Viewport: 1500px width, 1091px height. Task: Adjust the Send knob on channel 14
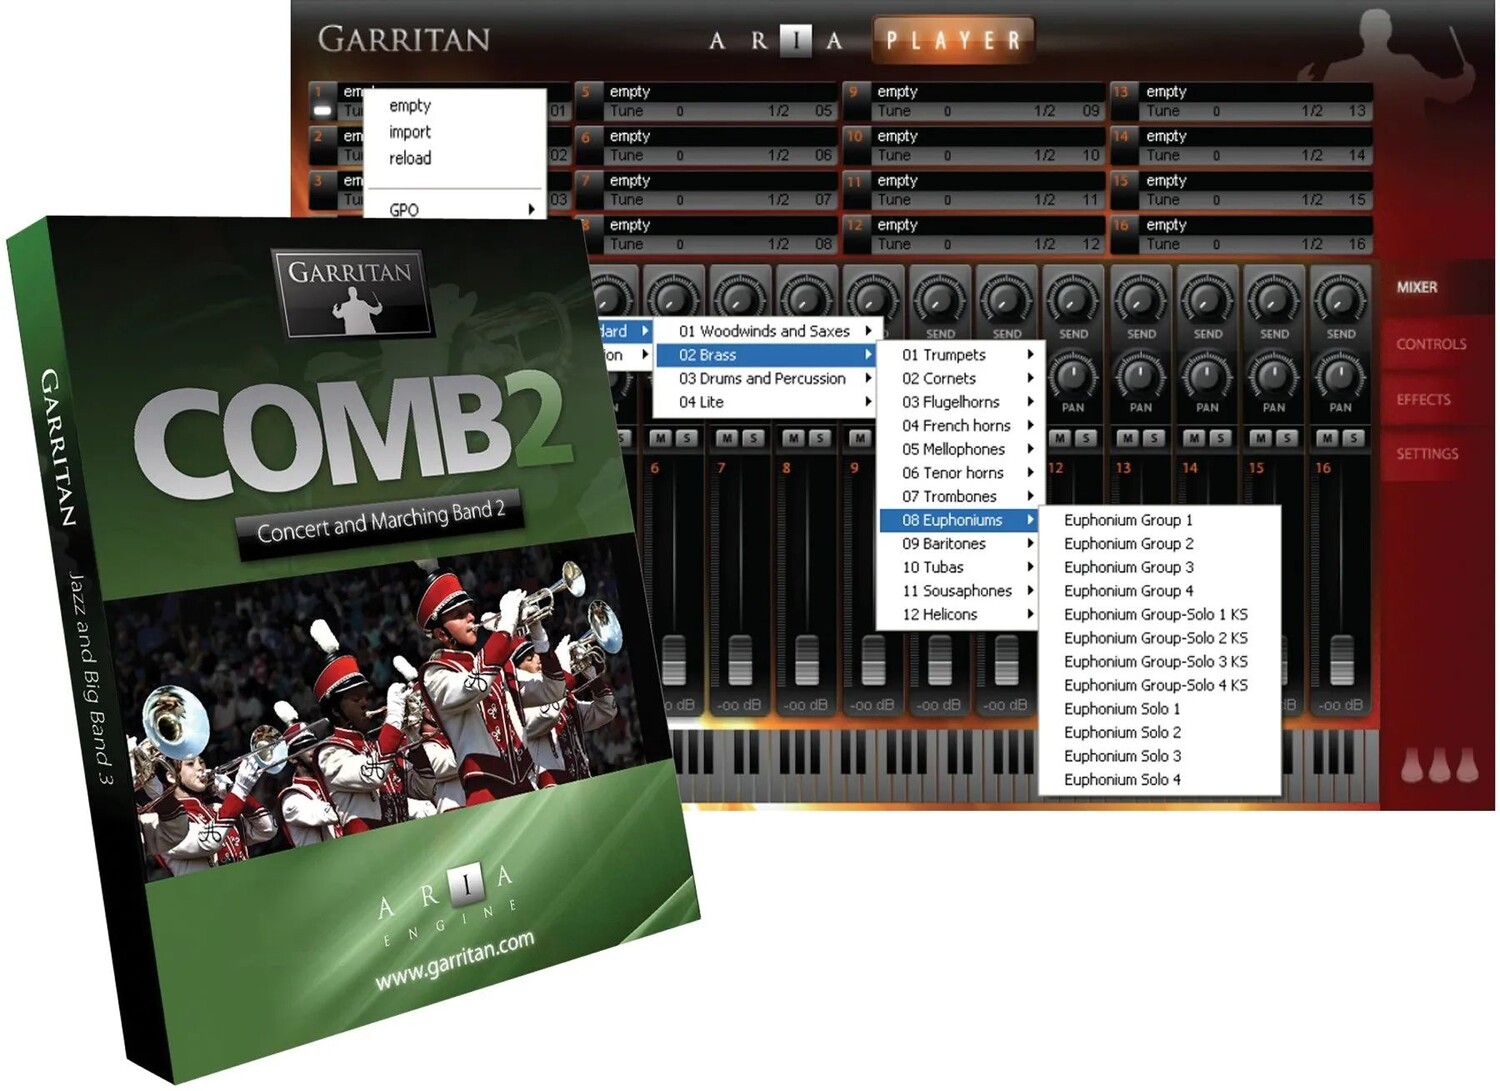1207,298
